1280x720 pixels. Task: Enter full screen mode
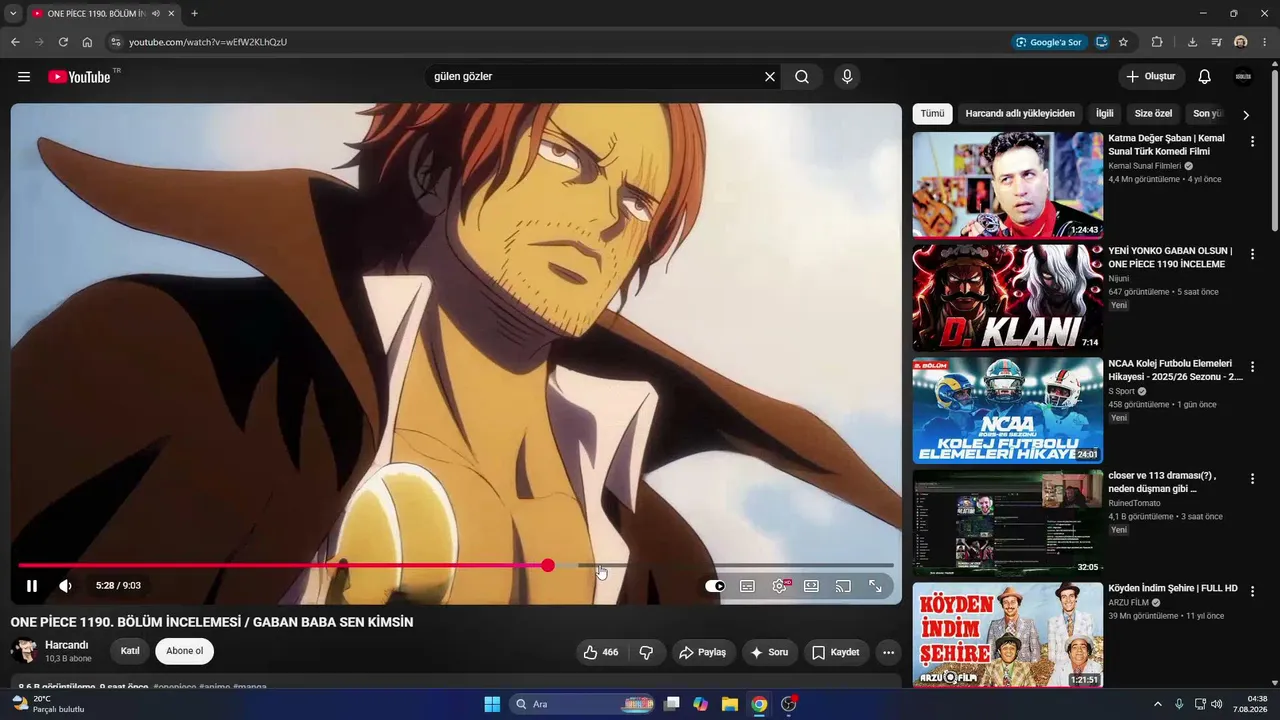[x=875, y=586]
